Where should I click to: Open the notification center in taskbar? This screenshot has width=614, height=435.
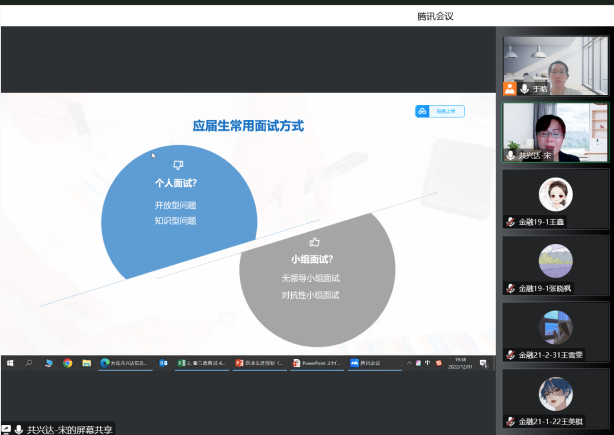484,363
